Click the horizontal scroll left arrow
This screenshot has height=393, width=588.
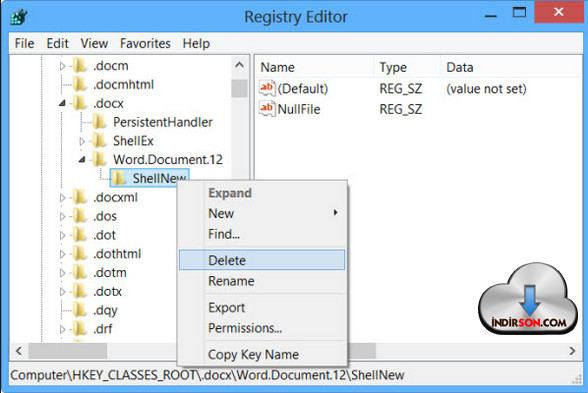coord(19,351)
